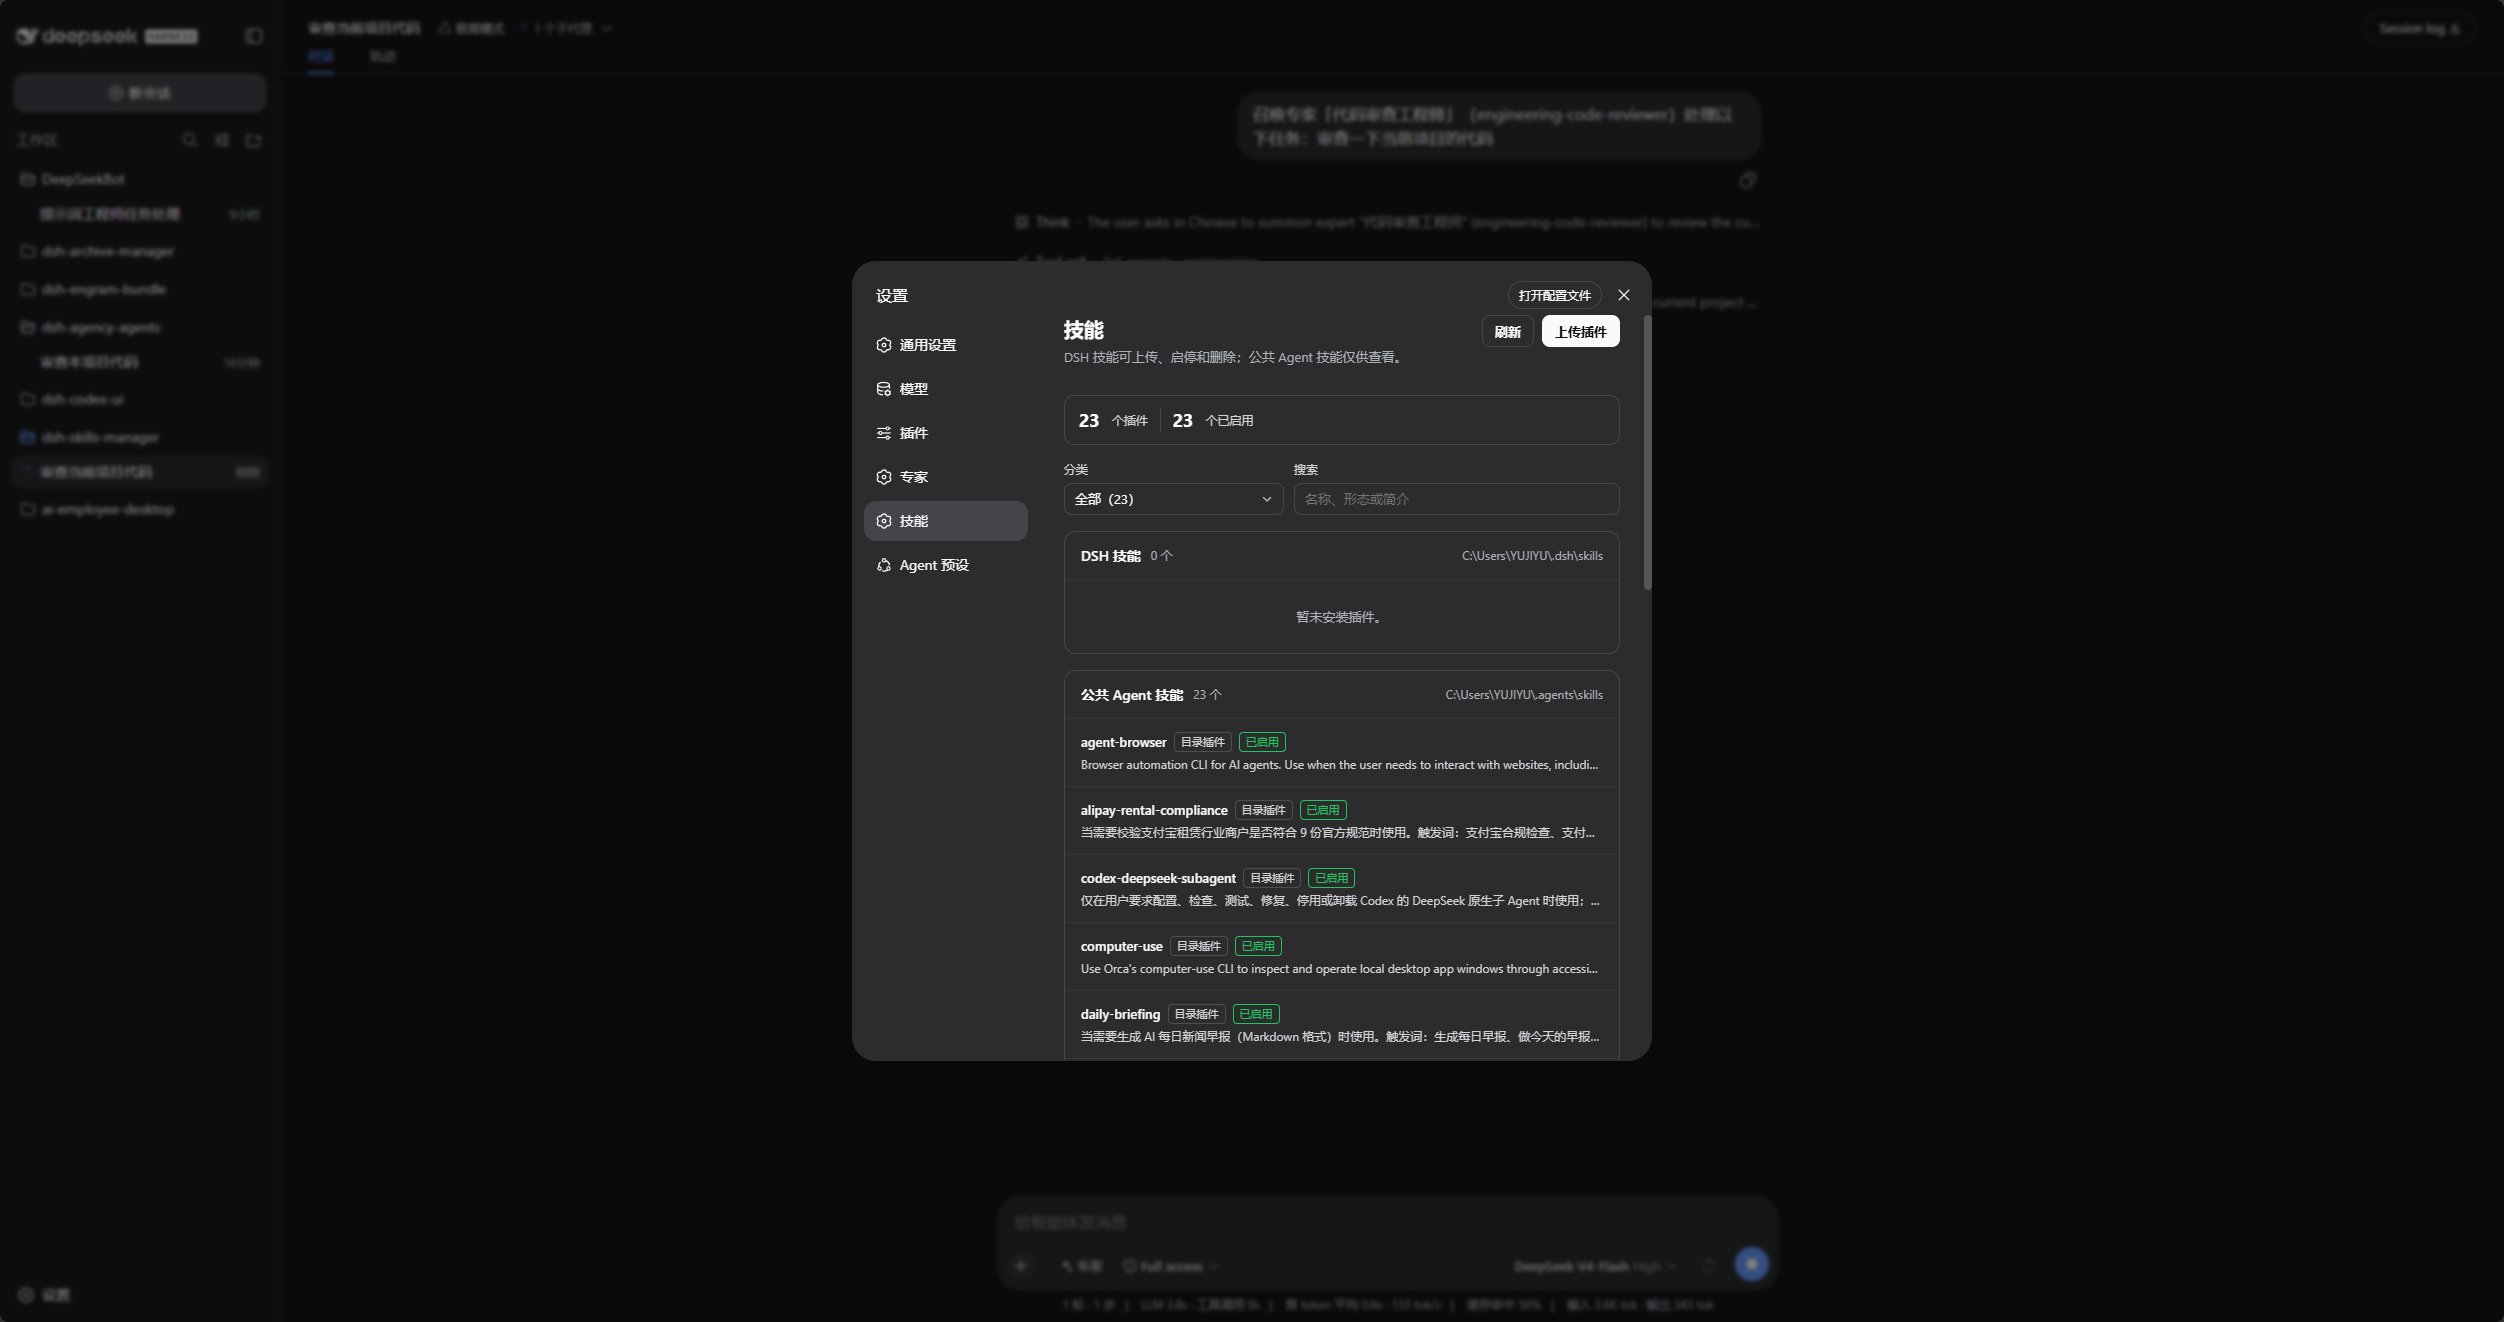Screen dimensions: 2504x1322
Task: Click the 目录插件 tag on computer-use
Action: (1199, 946)
